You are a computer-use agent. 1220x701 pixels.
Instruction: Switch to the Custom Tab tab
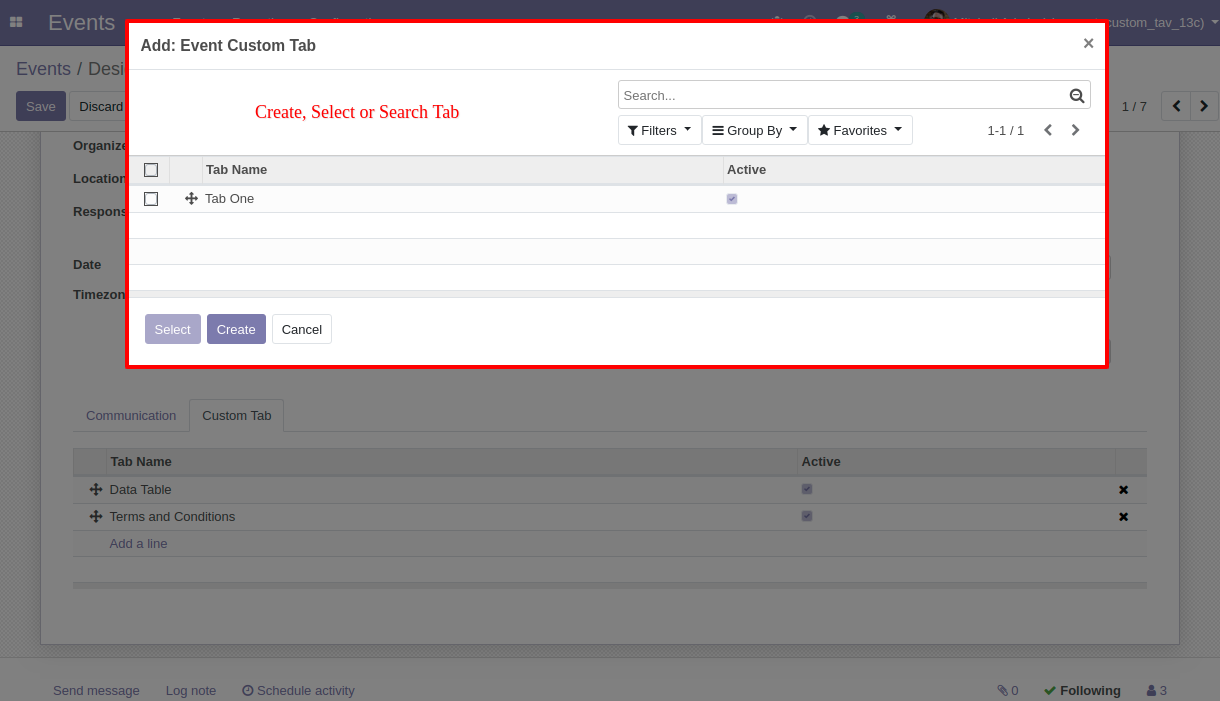click(x=237, y=416)
